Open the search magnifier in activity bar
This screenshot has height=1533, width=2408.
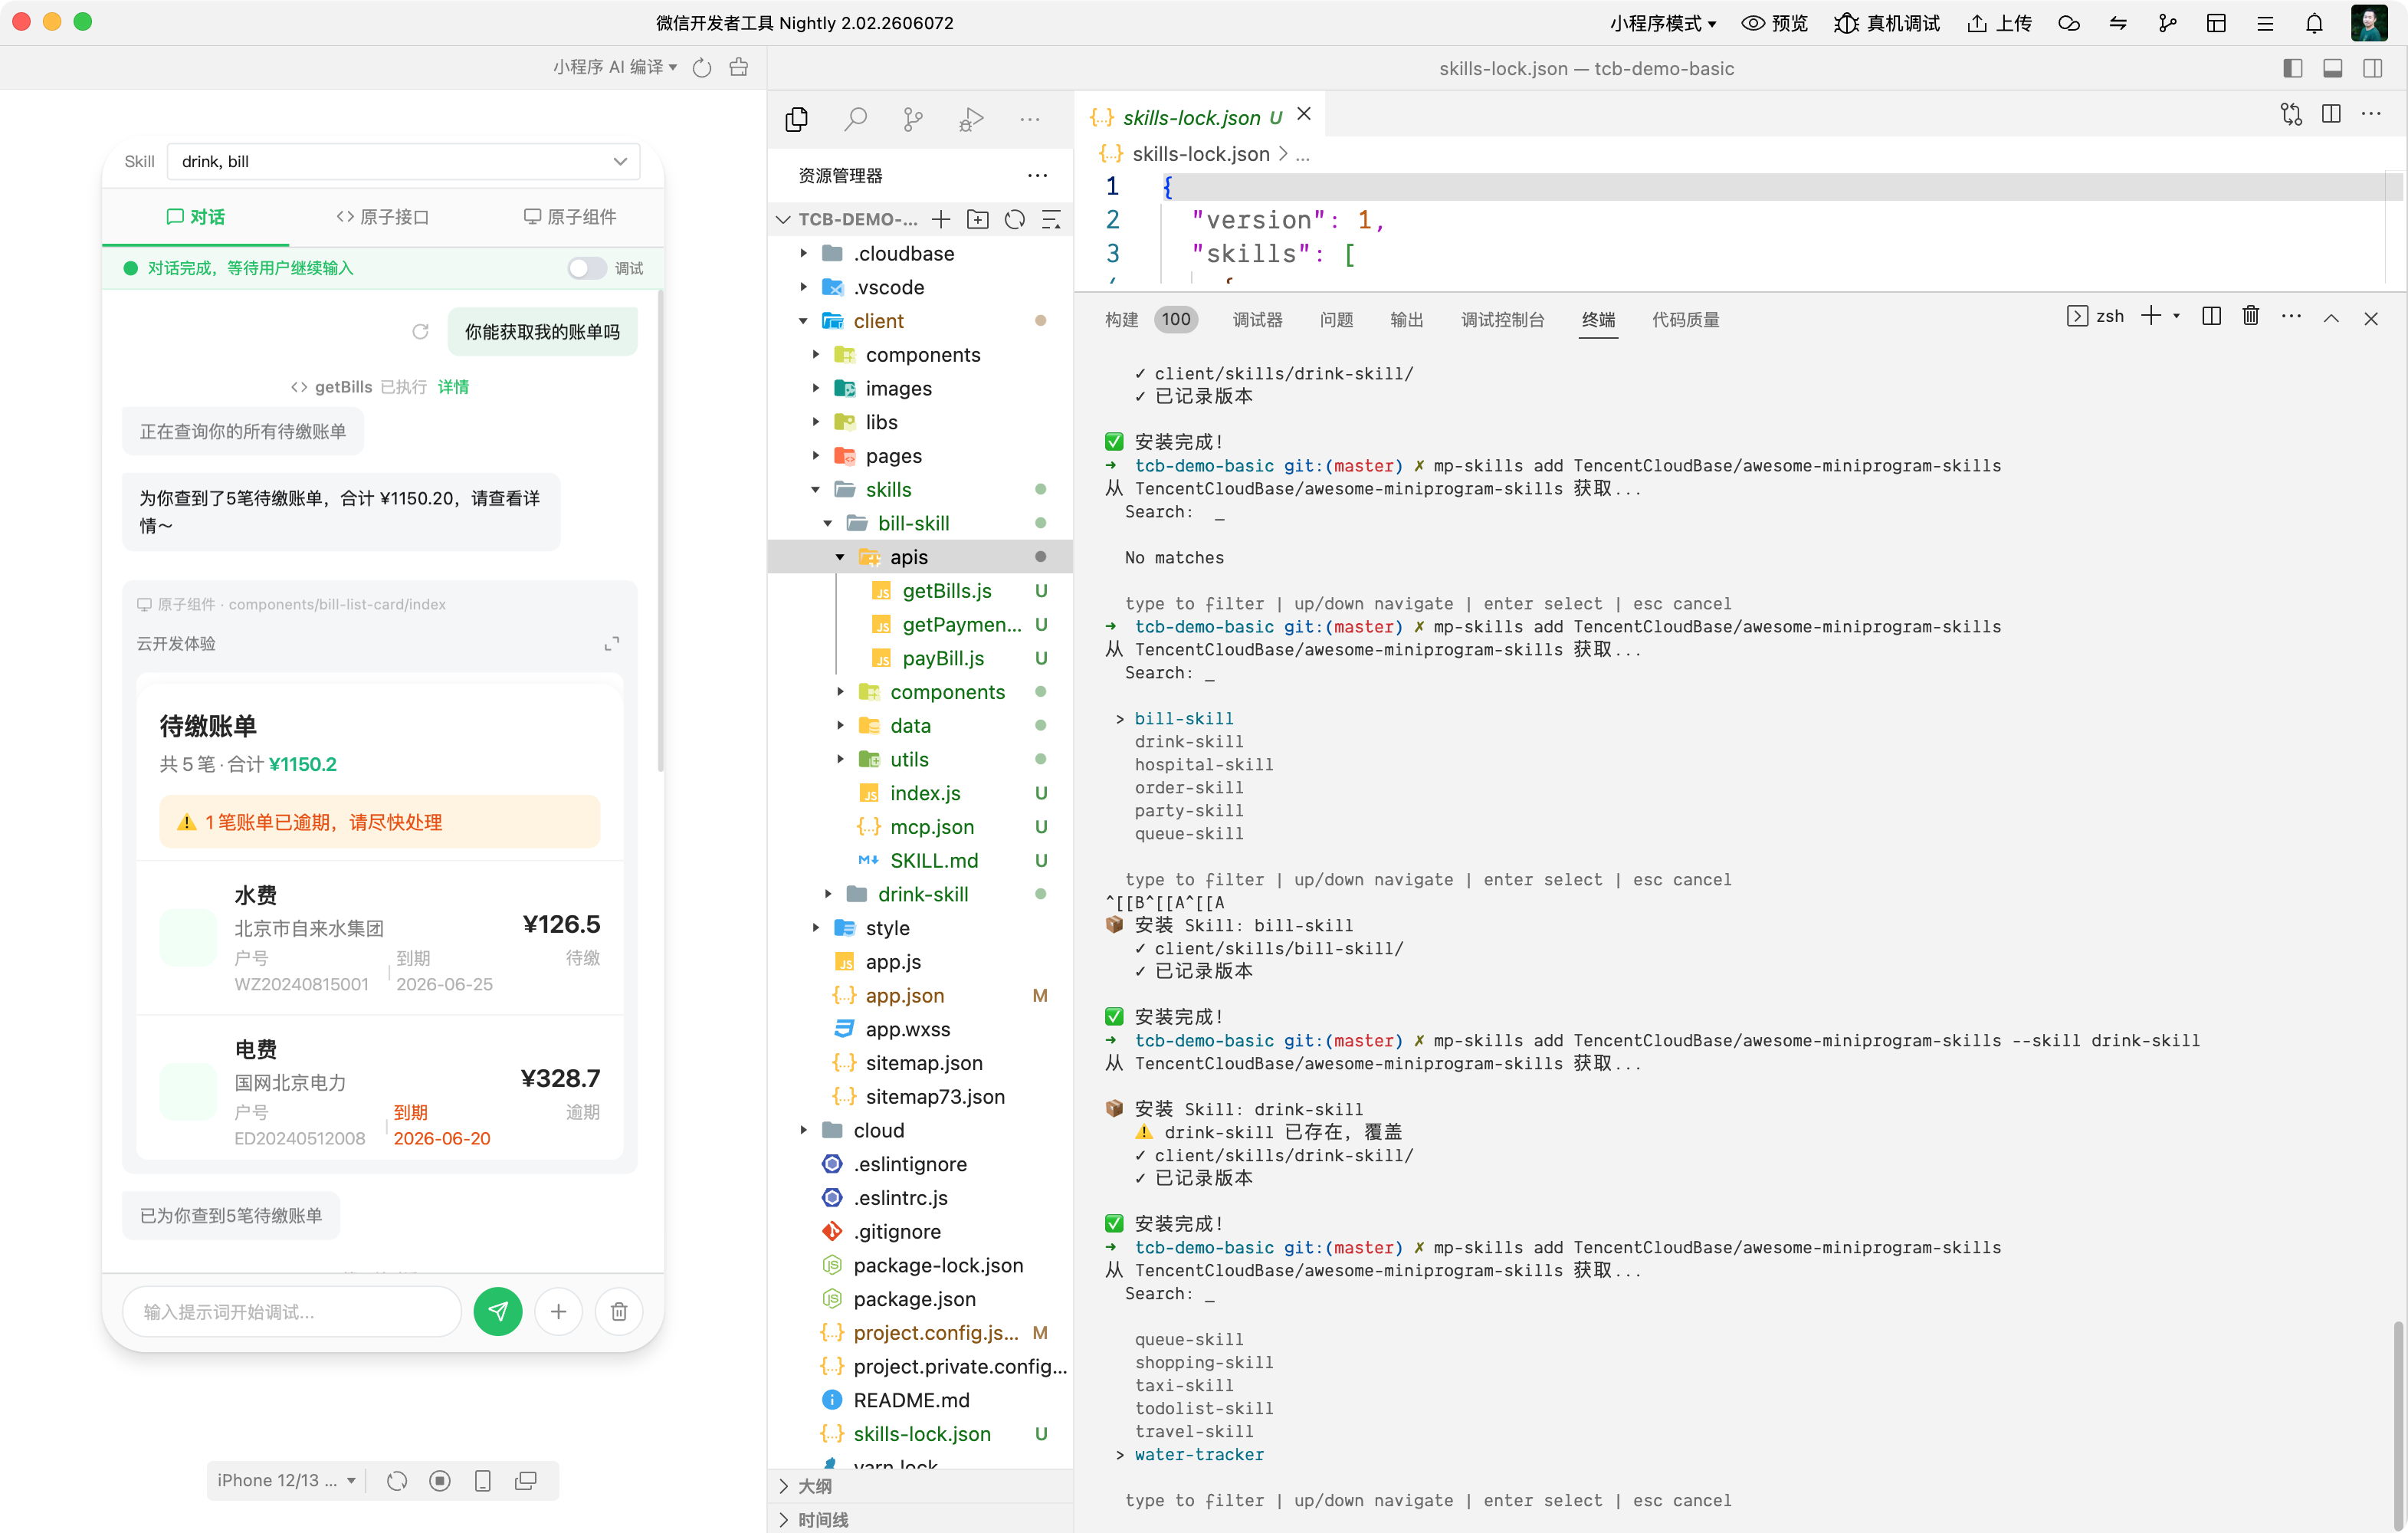point(855,119)
